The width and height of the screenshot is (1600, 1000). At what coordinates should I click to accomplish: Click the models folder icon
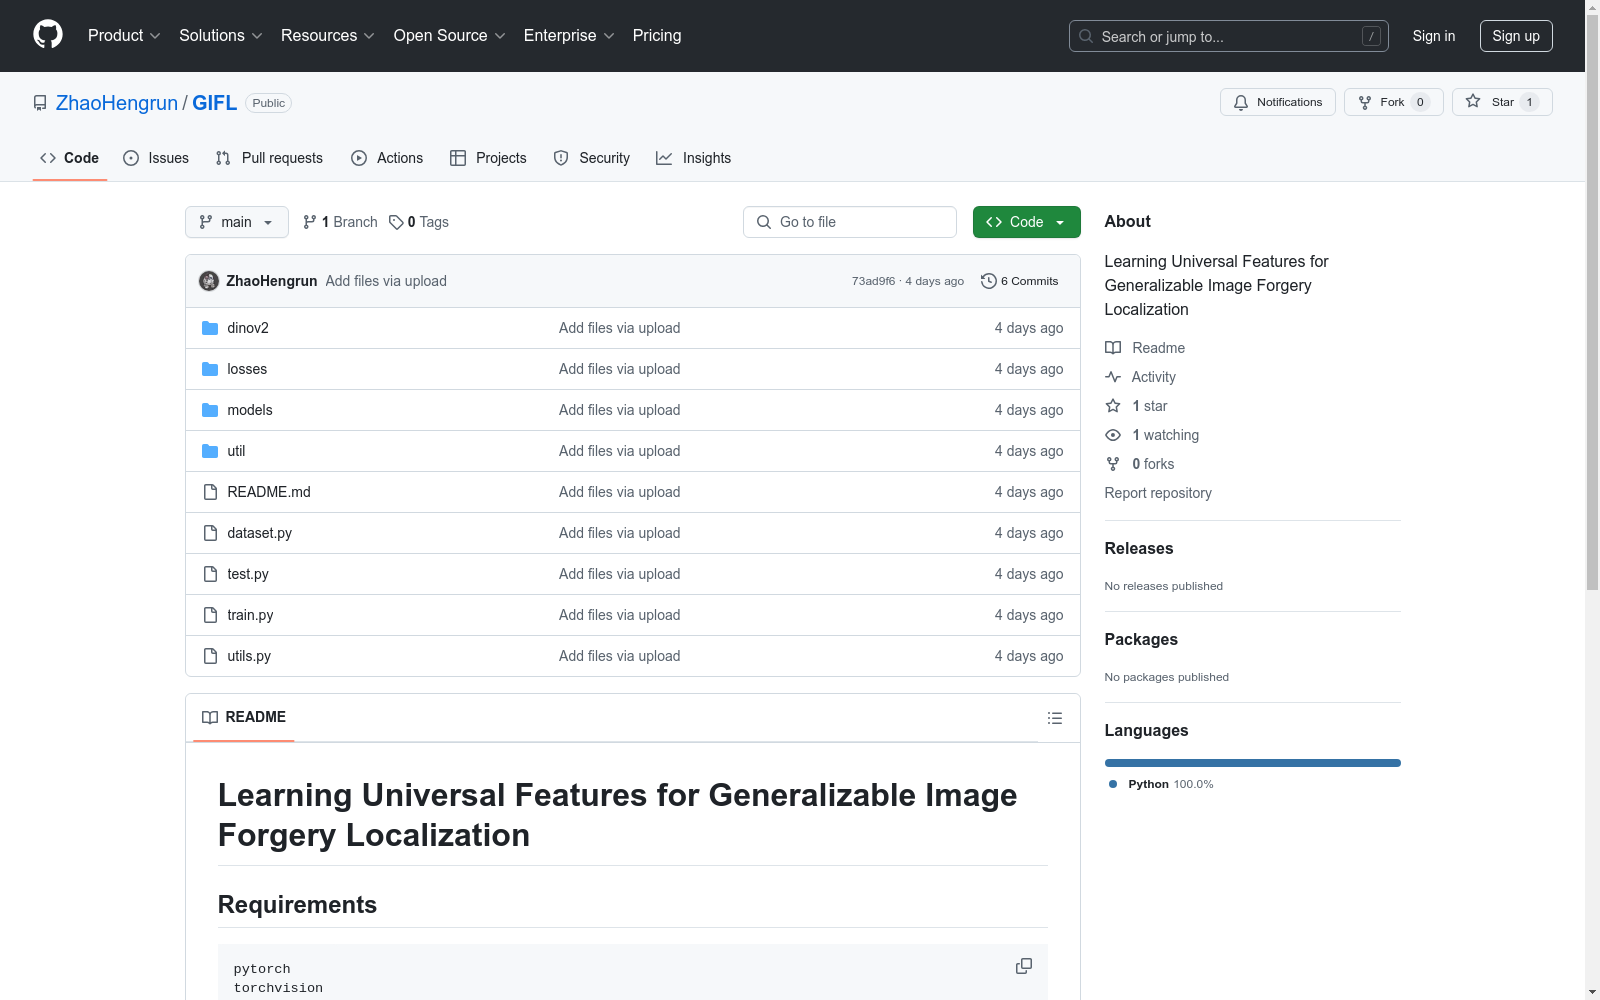tap(210, 410)
